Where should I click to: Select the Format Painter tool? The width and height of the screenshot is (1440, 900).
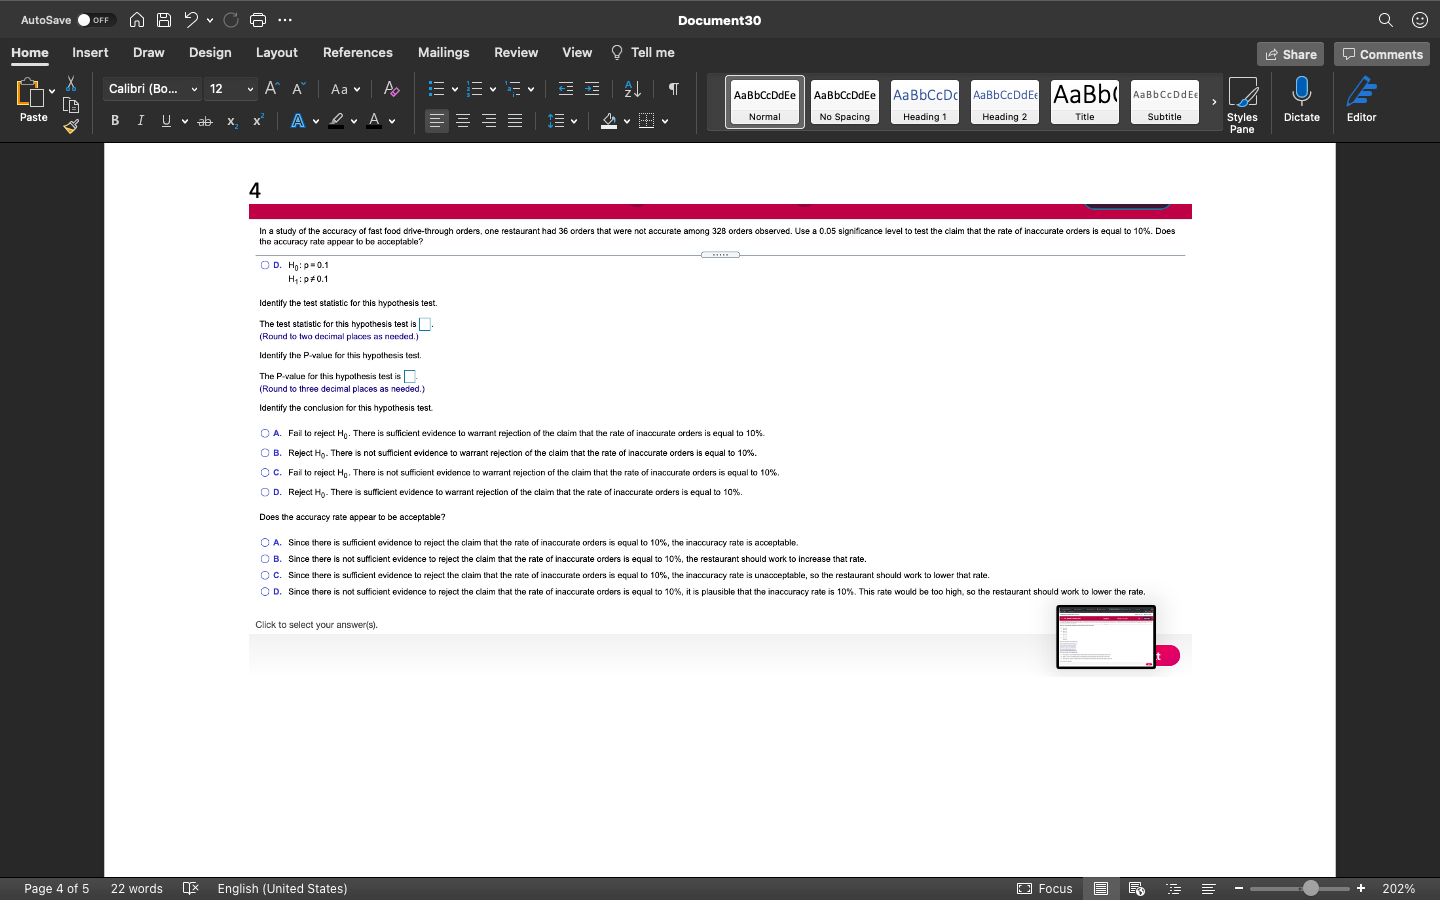pos(70,126)
